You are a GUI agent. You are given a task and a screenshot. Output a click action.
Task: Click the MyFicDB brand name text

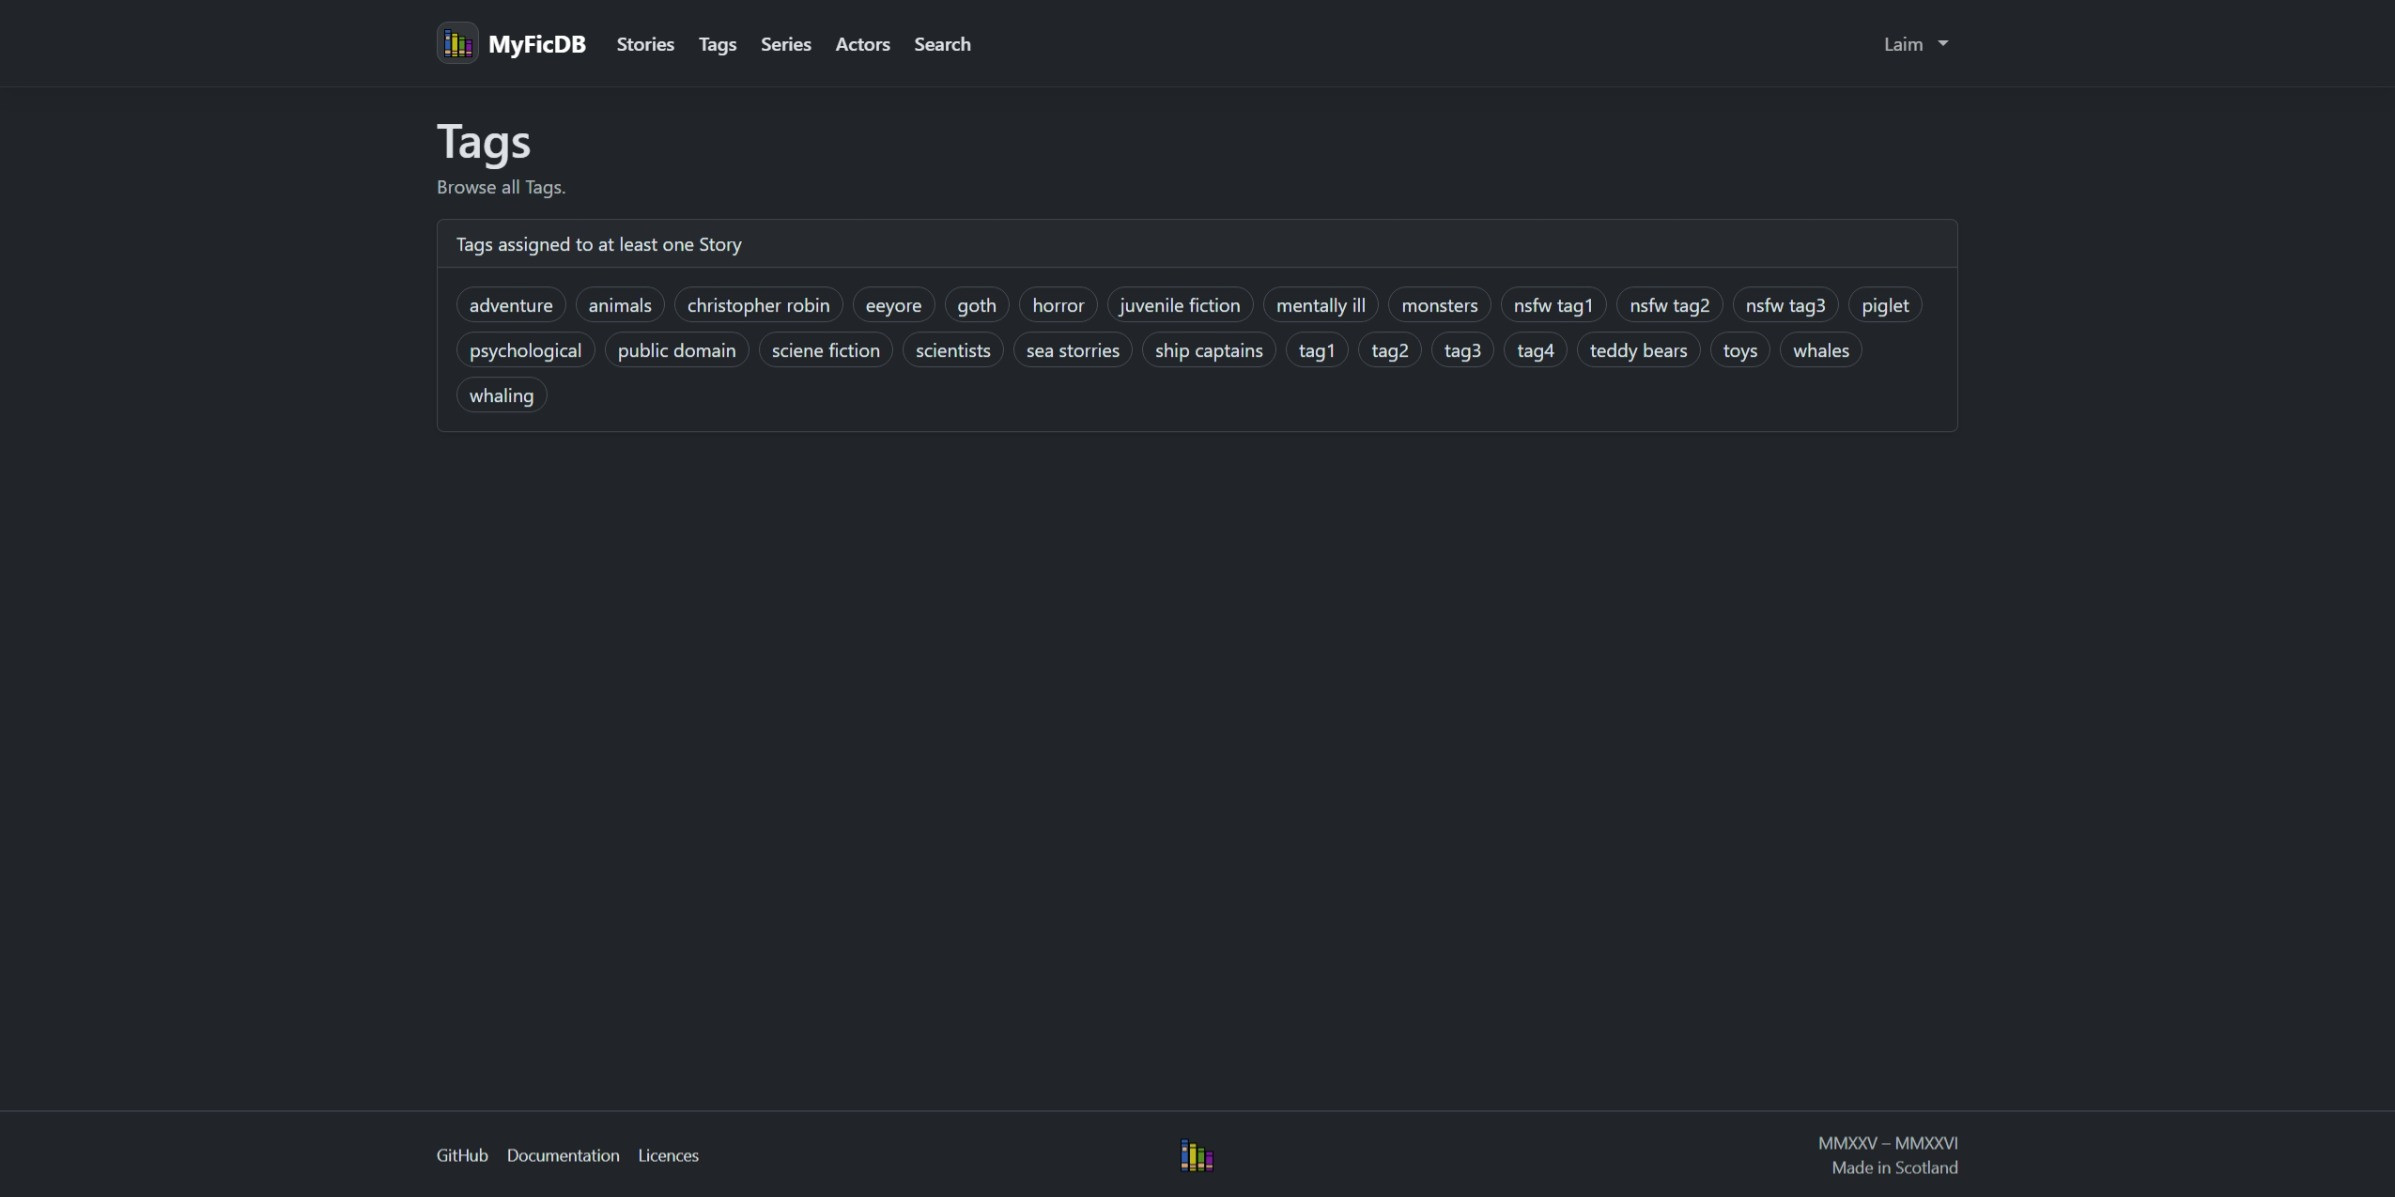(x=536, y=44)
